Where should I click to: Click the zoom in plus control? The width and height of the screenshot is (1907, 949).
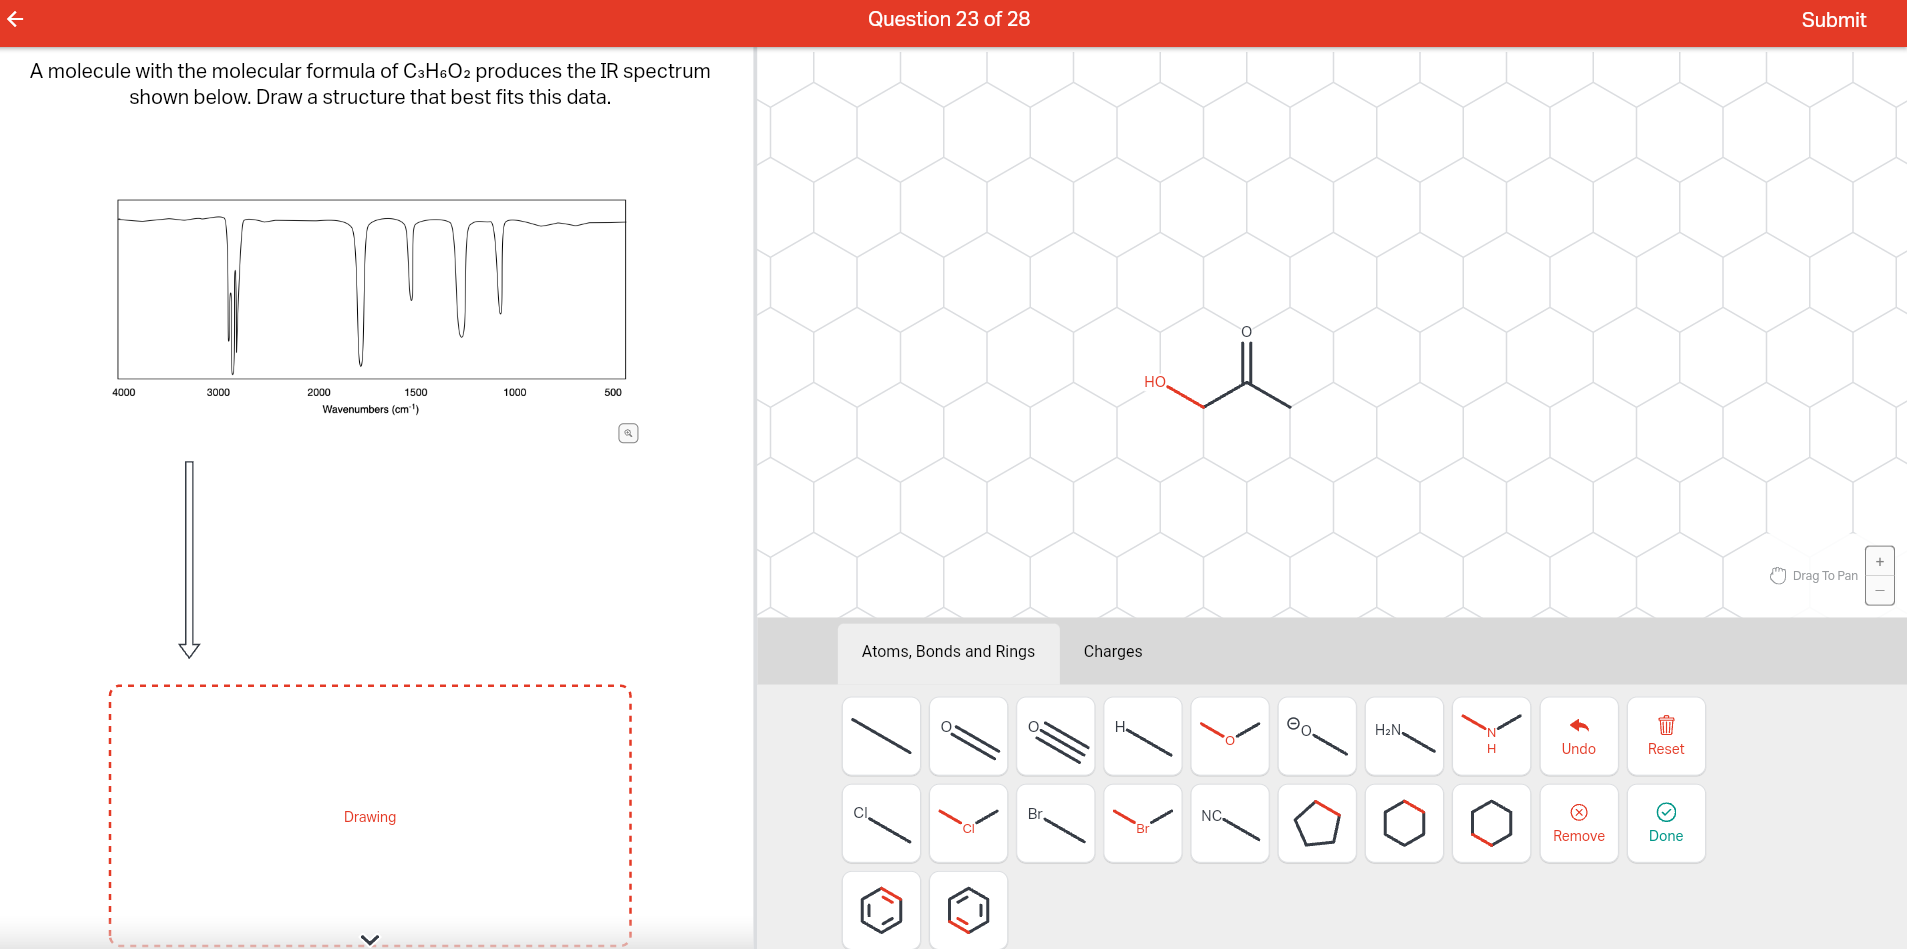click(1879, 561)
